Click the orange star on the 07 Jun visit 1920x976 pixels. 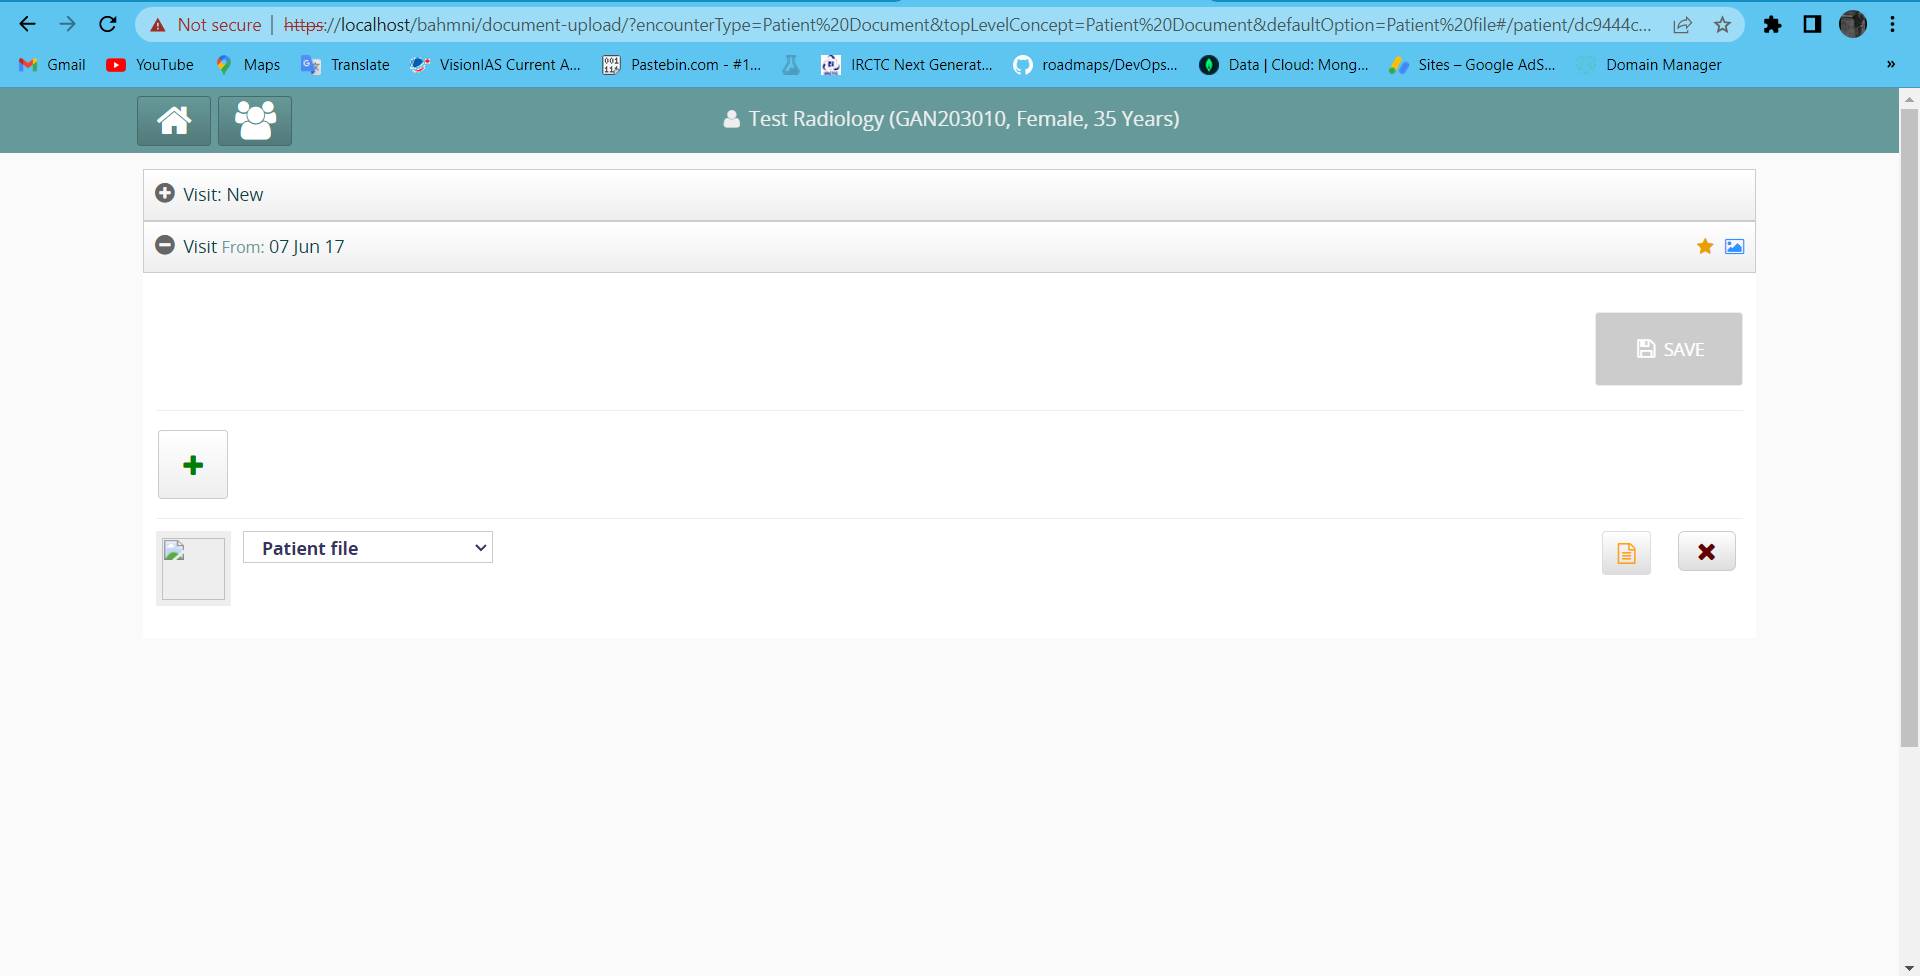pos(1704,246)
